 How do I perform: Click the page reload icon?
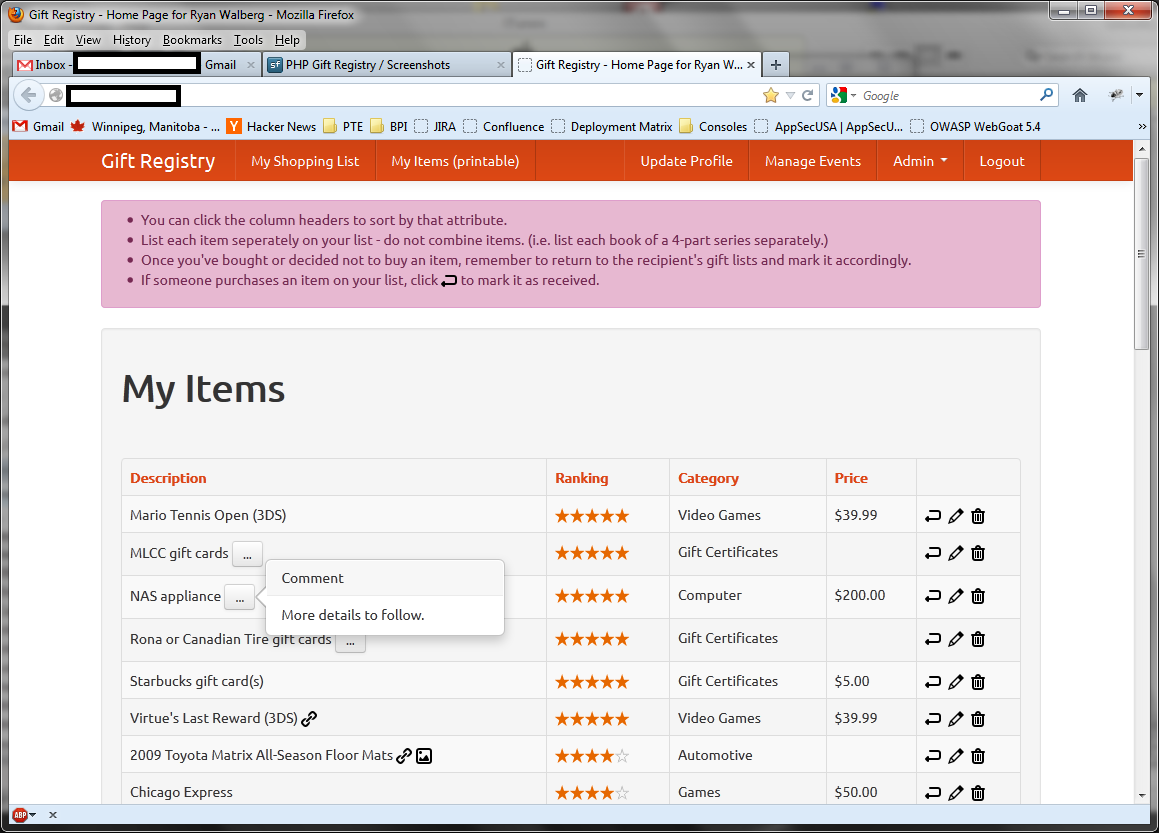click(x=808, y=95)
